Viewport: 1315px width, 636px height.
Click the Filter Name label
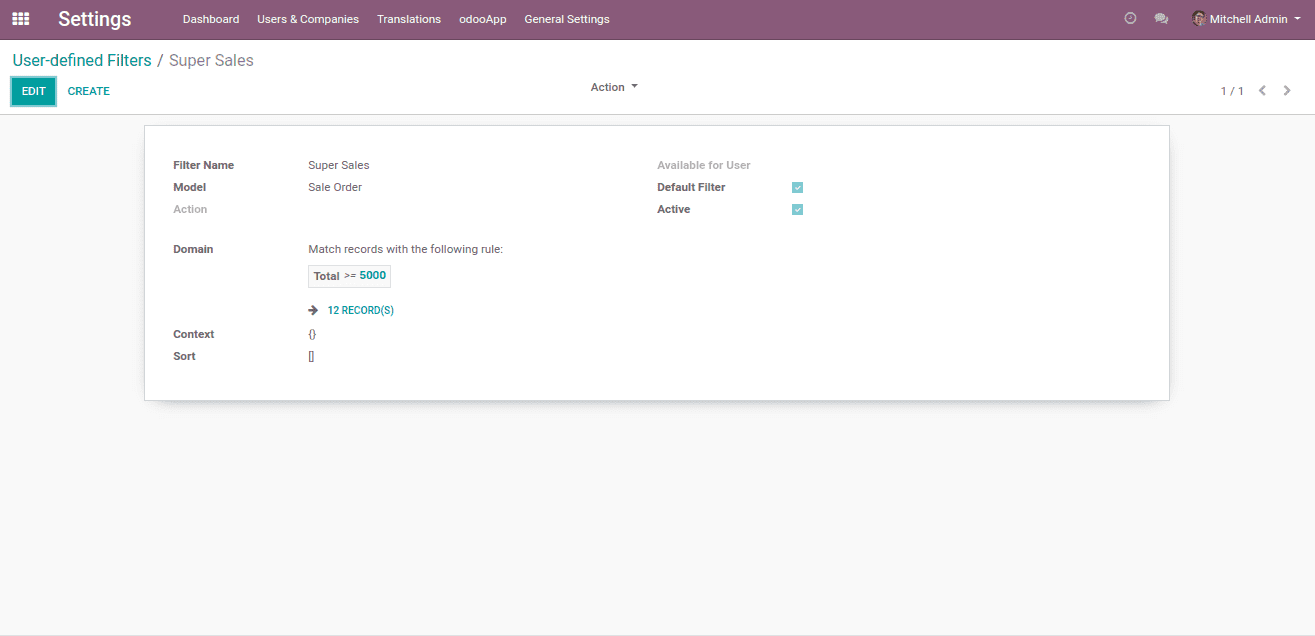pyautogui.click(x=203, y=166)
